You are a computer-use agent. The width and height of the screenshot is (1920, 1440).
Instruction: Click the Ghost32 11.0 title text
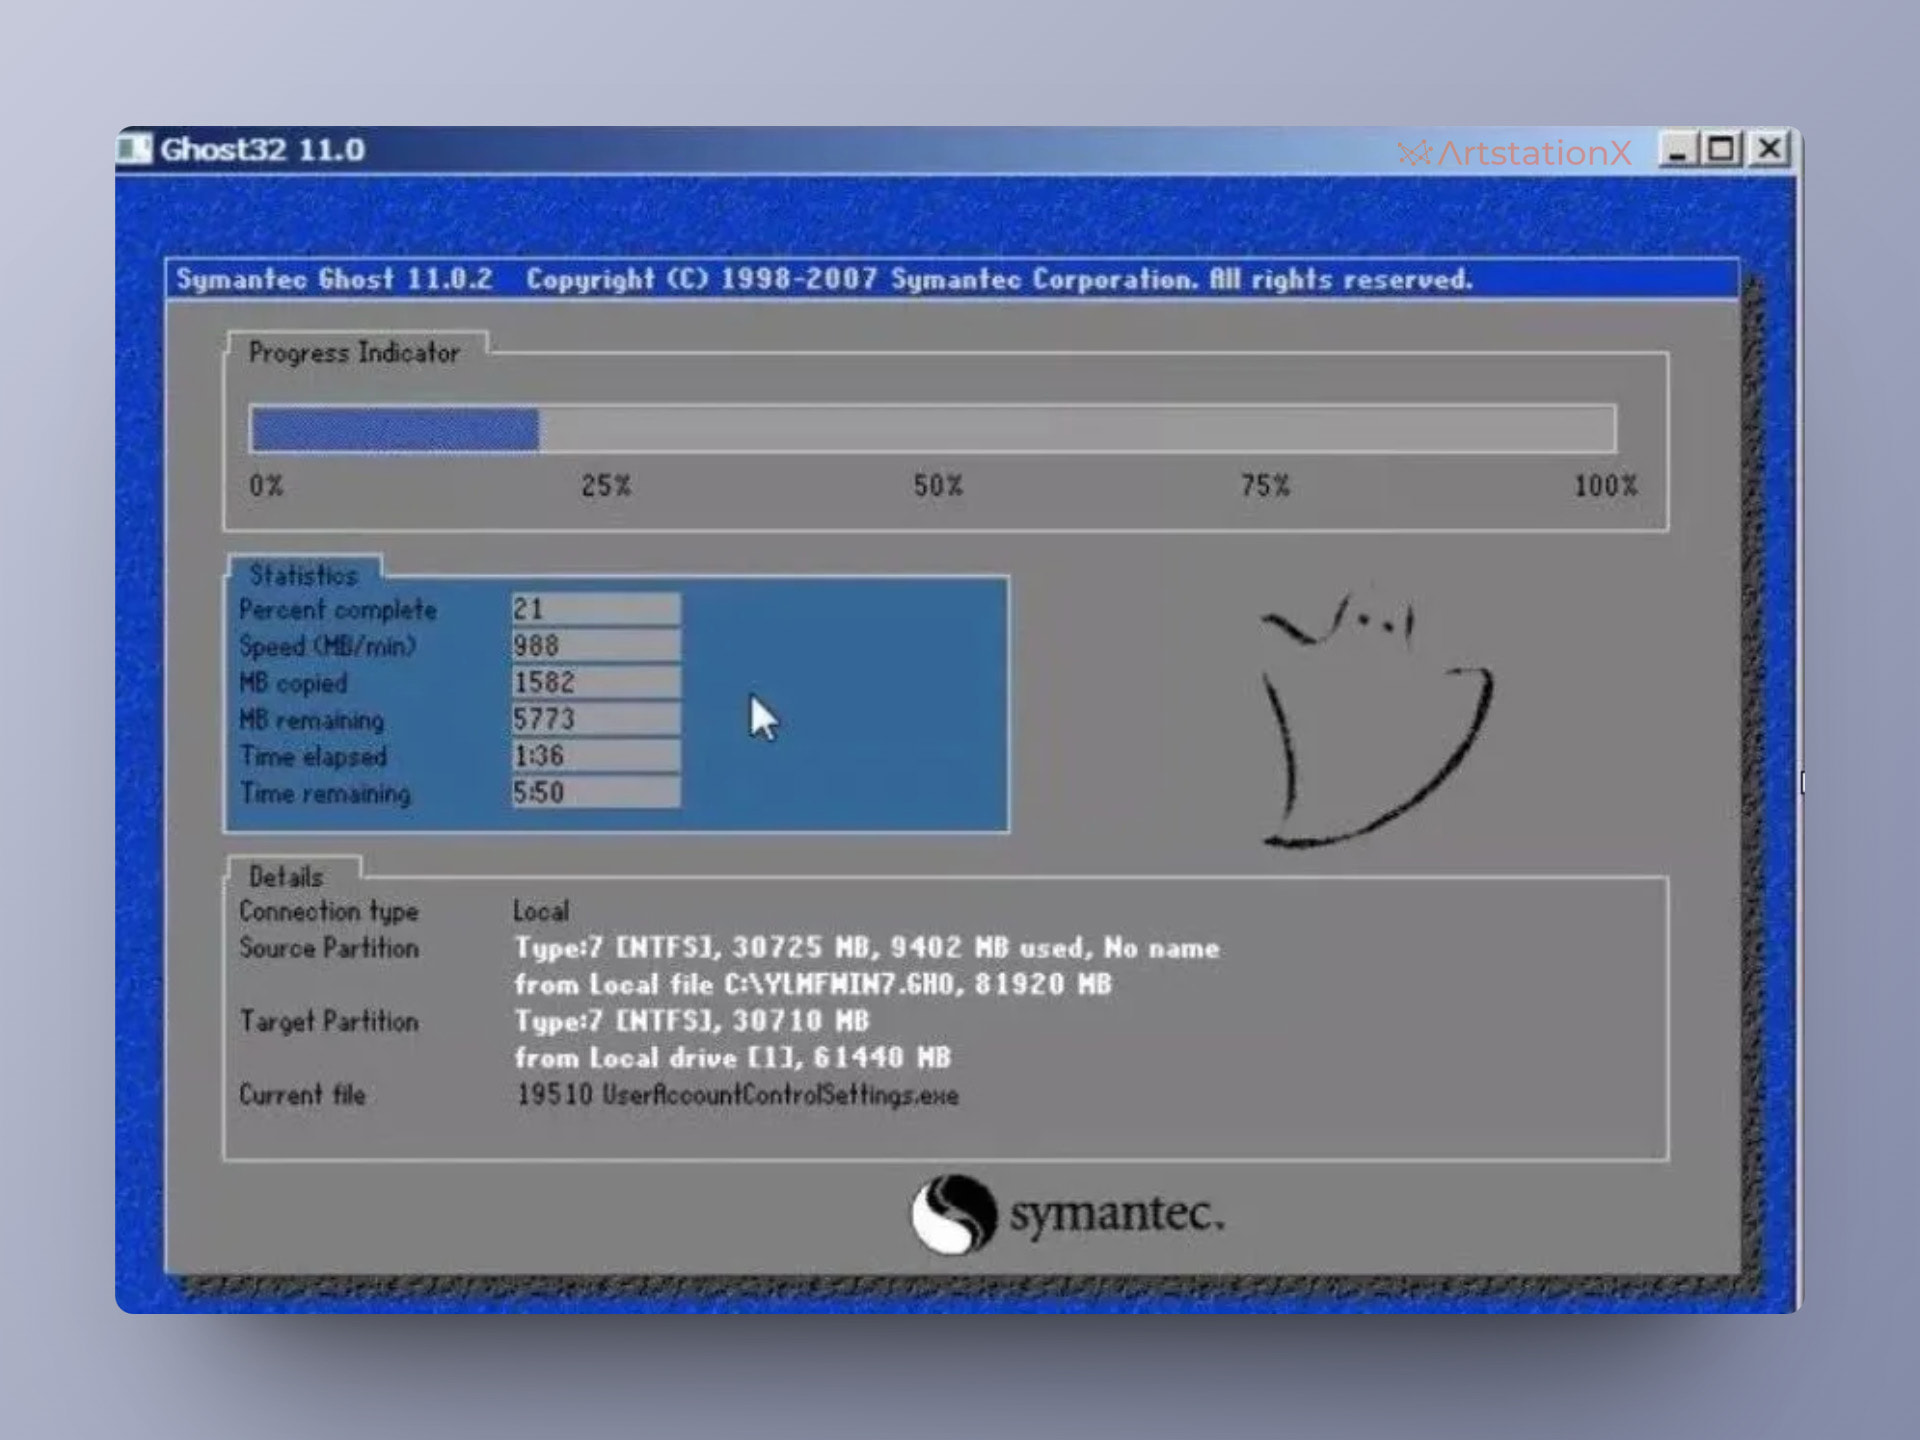click(262, 150)
